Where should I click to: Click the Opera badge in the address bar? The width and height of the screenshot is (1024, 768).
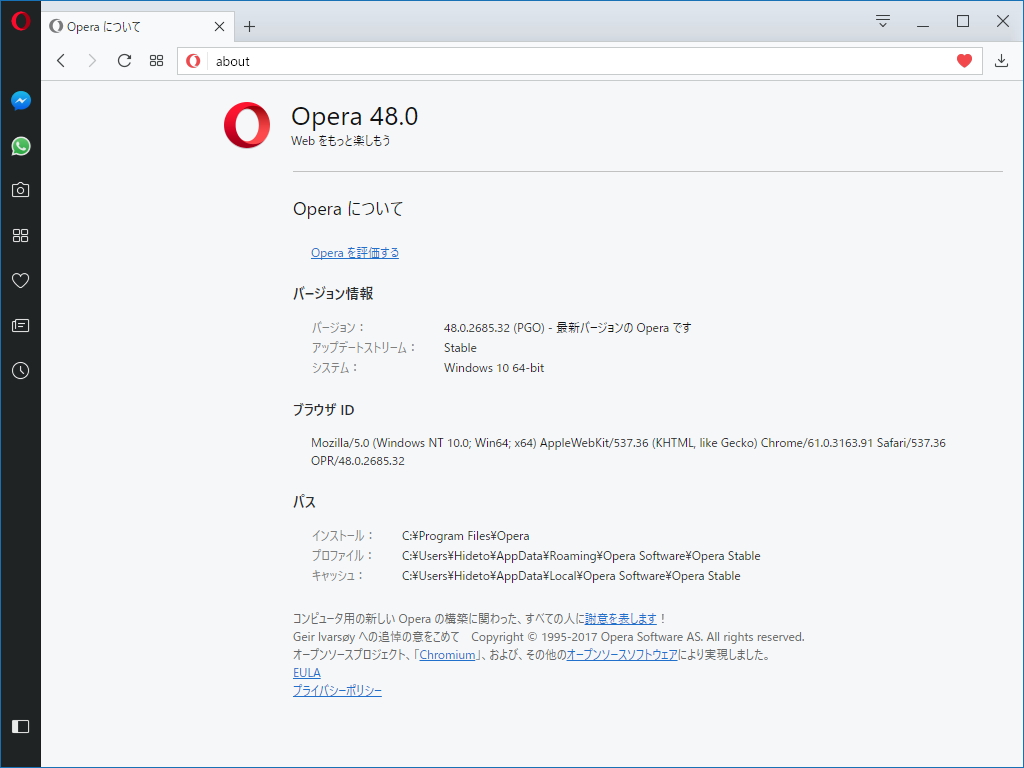coord(192,60)
